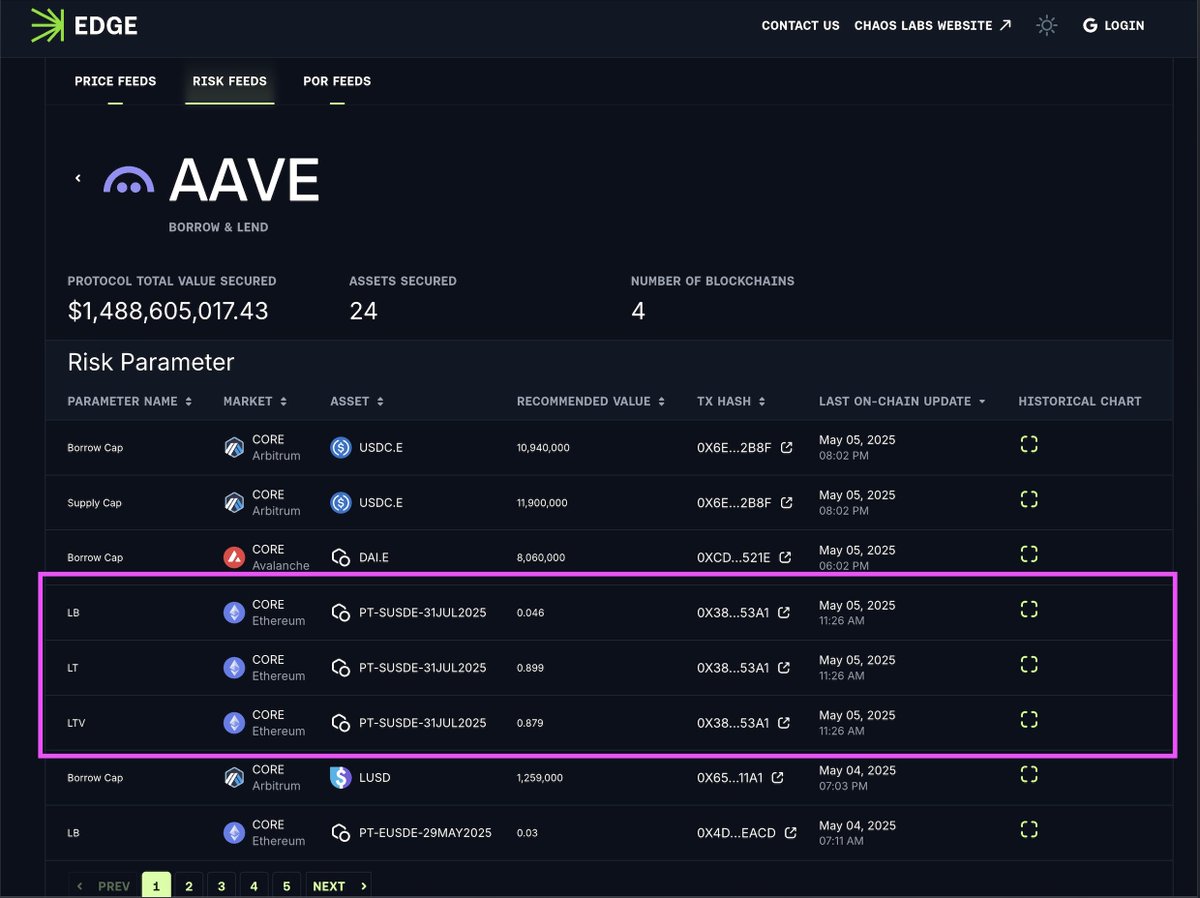Open historical chart for LUSD Borrow Cap
The width and height of the screenshot is (1200, 898).
[1029, 774]
